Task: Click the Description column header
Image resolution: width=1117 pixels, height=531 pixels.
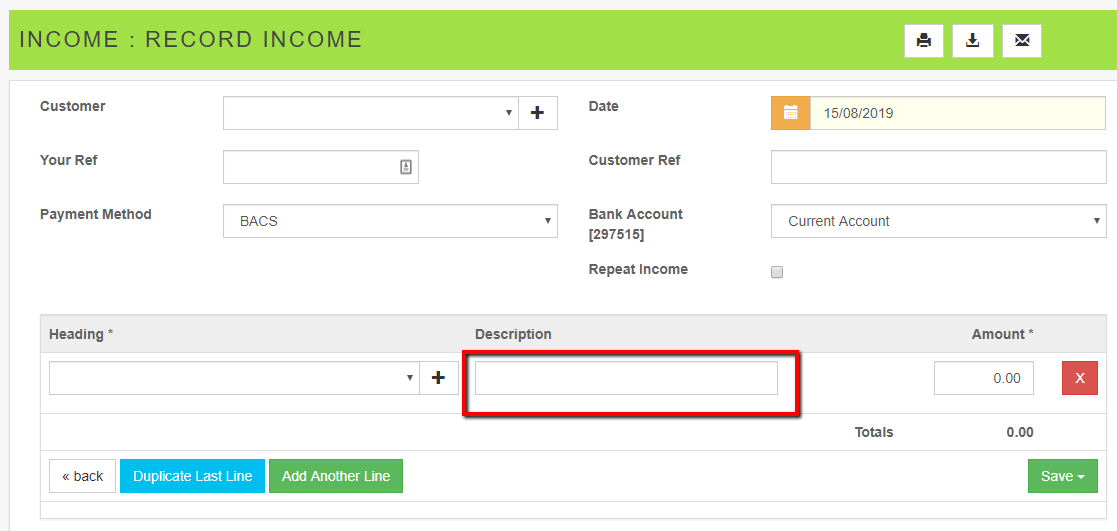Action: 513,334
